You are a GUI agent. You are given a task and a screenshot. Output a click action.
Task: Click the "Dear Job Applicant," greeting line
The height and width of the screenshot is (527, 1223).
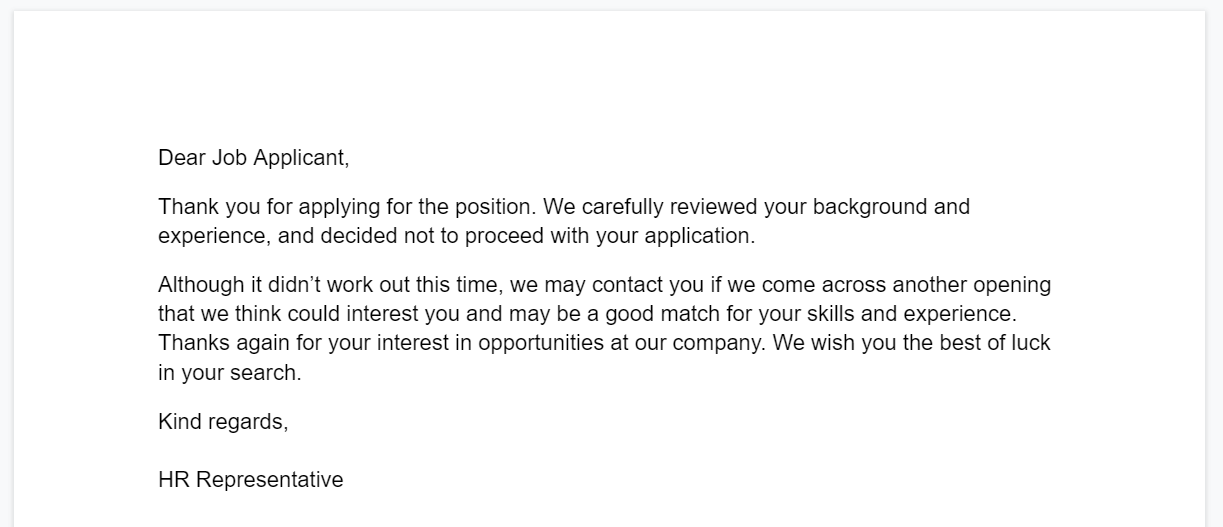click(x=254, y=158)
